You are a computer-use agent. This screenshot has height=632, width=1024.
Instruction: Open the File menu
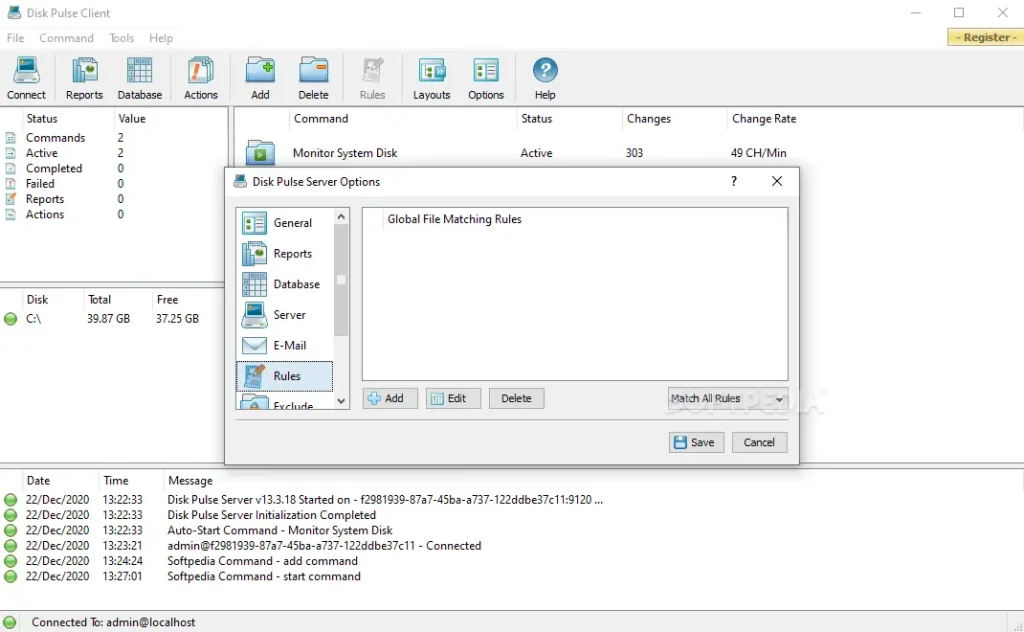point(15,38)
